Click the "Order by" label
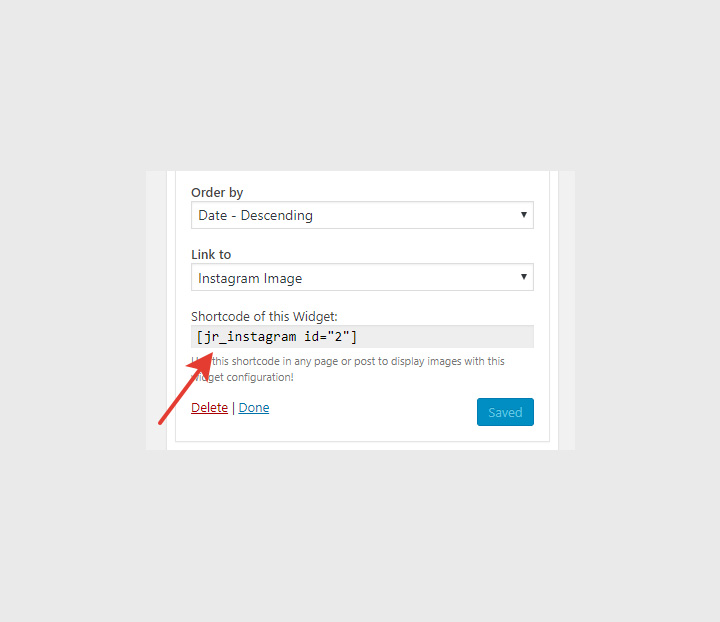Screen dimensions: 720x622 point(217,192)
